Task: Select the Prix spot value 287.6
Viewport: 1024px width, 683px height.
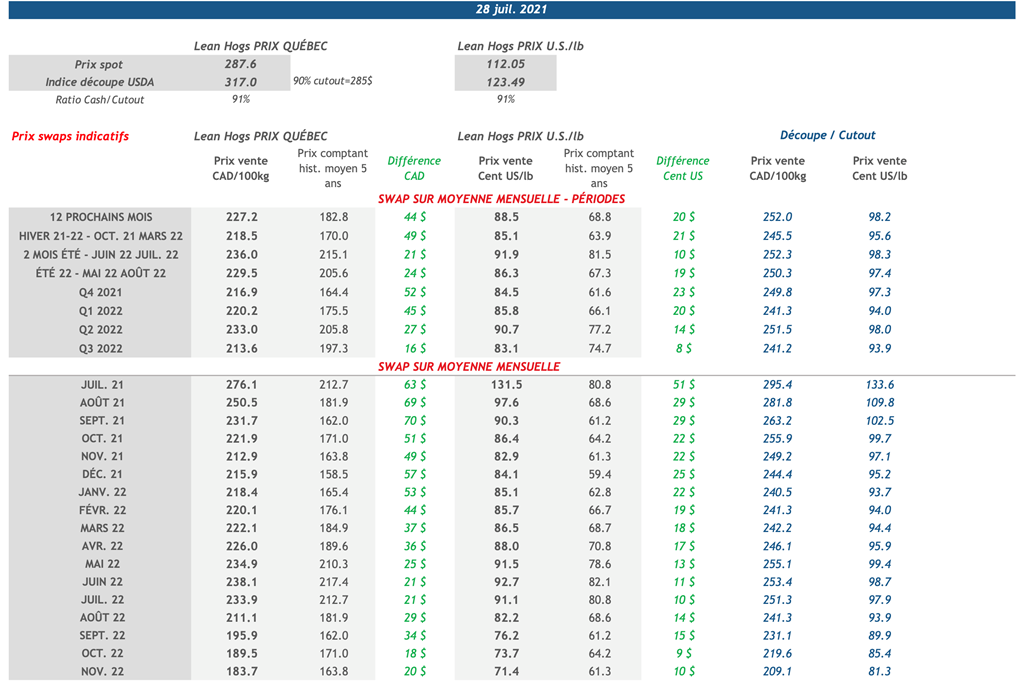Action: [x=240, y=64]
